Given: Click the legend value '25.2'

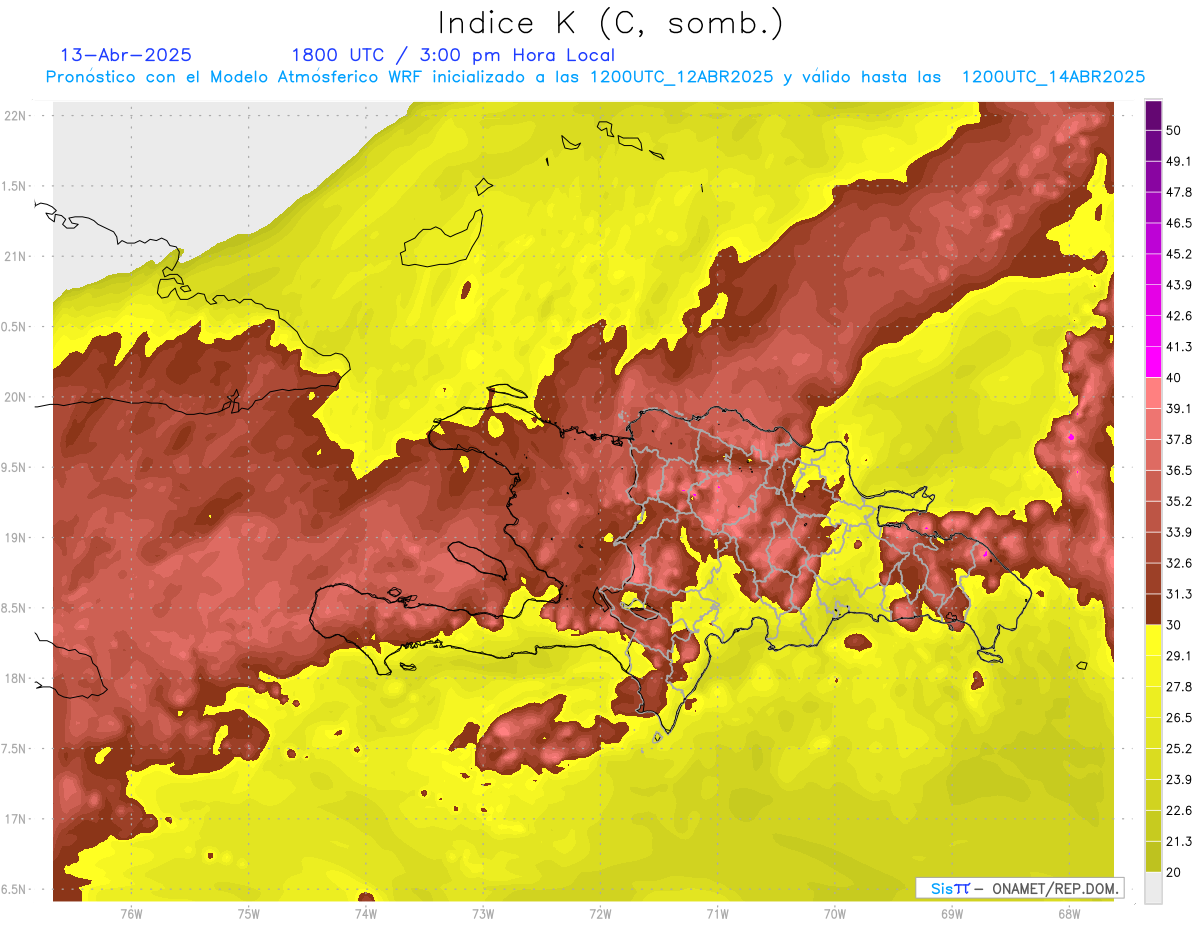Looking at the screenshot, I should 1179,749.
